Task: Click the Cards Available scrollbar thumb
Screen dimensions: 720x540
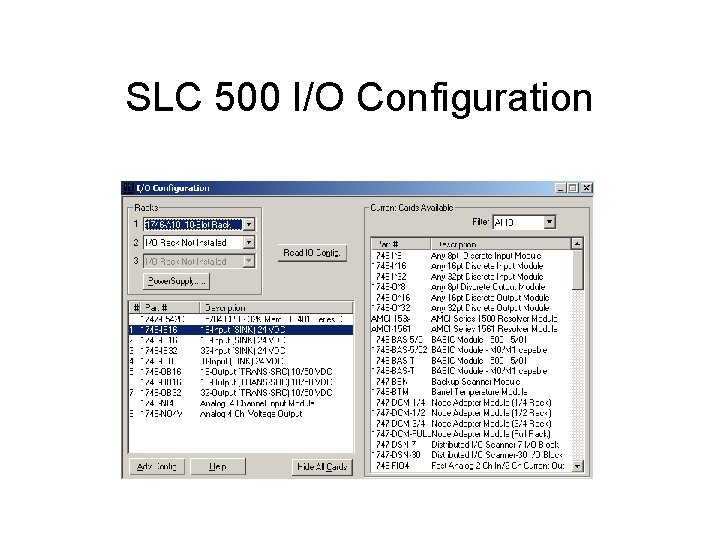Action: point(577,269)
